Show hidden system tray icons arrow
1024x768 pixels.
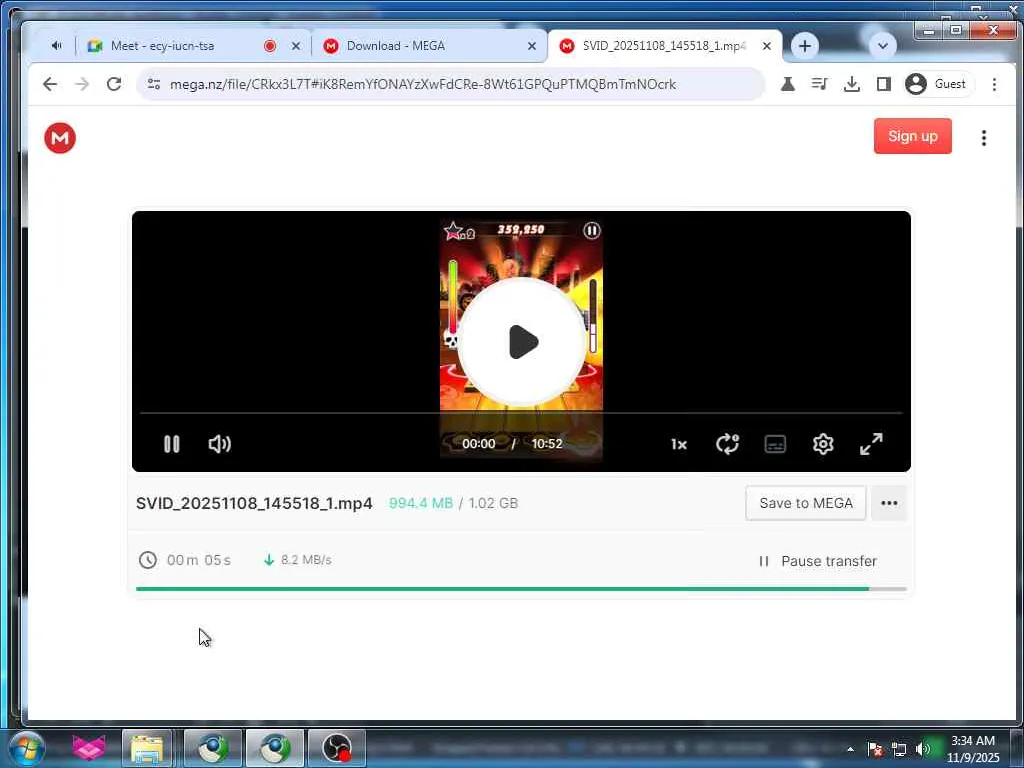tap(850, 749)
